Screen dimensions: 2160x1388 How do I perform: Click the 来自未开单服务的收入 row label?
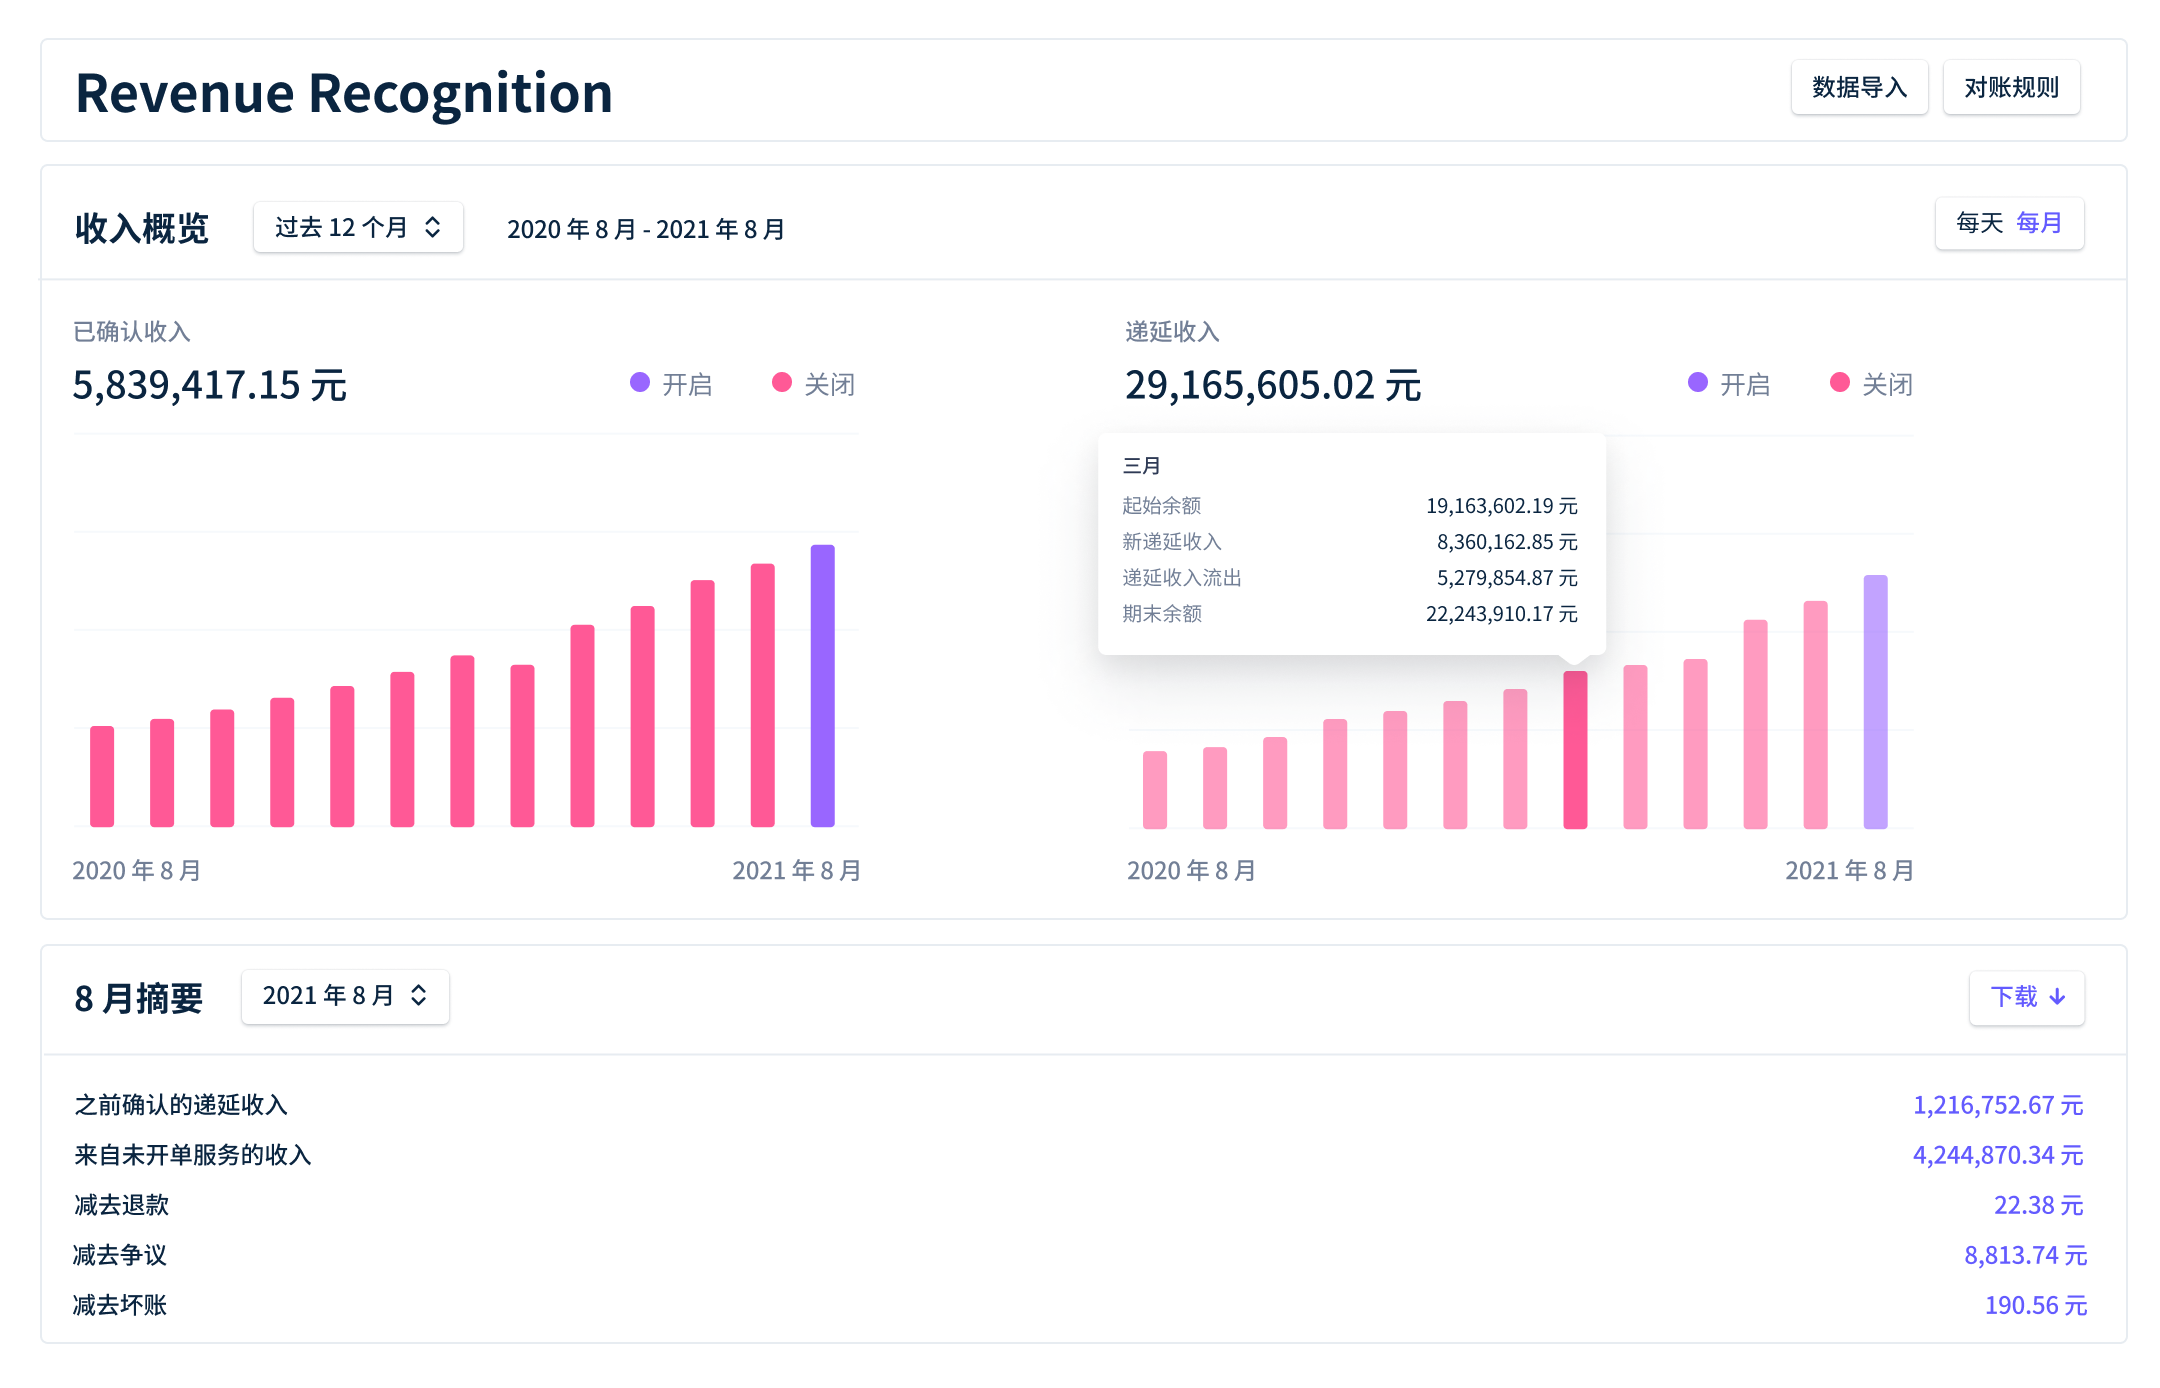193,1155
